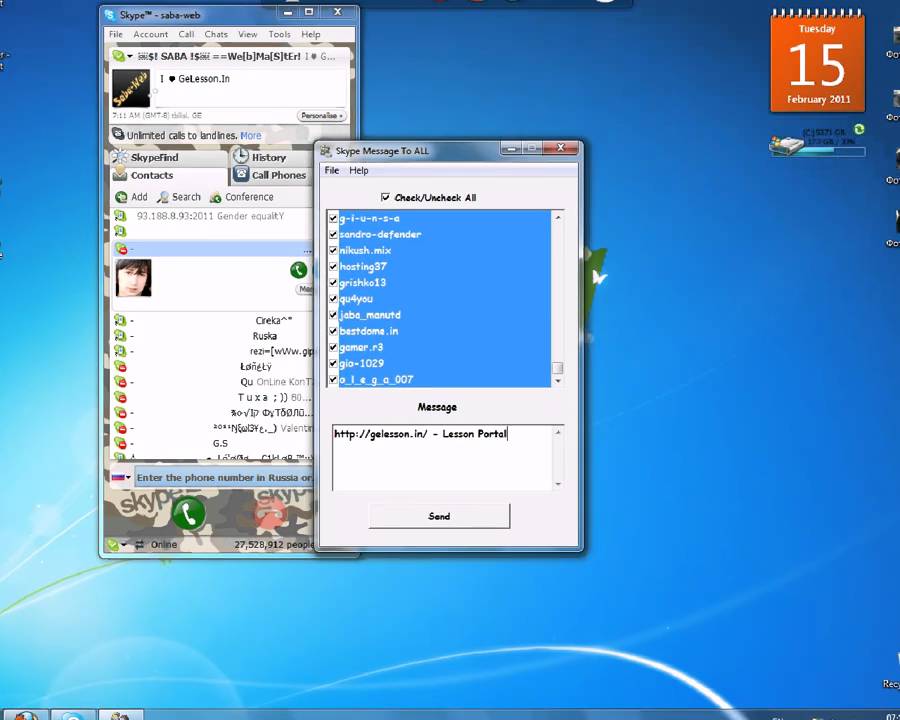The width and height of the screenshot is (900, 720).
Task: Open File menu in Skype Message To ALL
Action: [x=332, y=171]
